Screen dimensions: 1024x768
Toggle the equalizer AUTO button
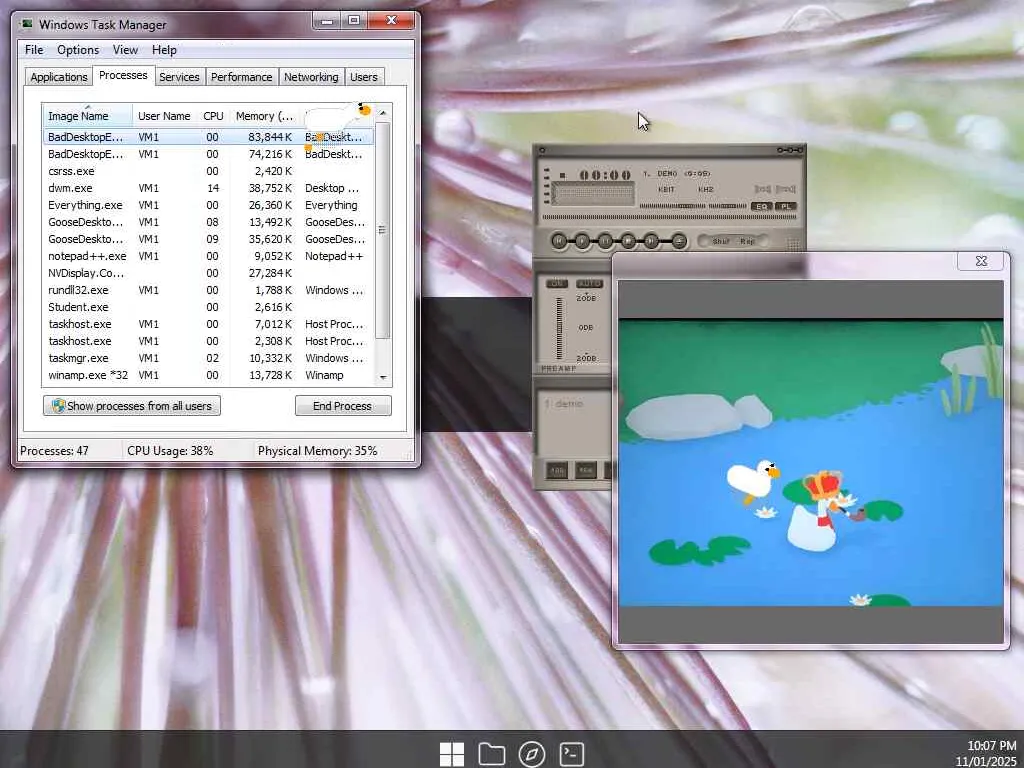coord(589,283)
